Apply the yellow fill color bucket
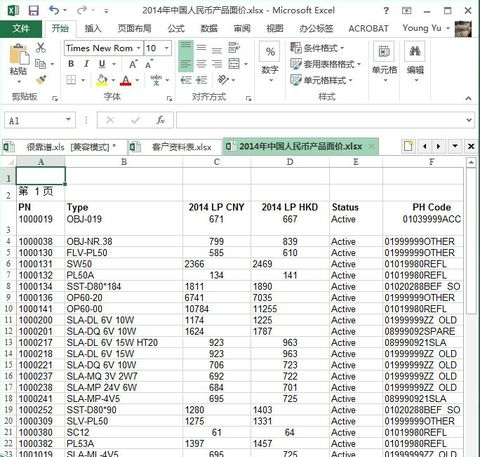The image size is (480, 457). [x=102, y=80]
